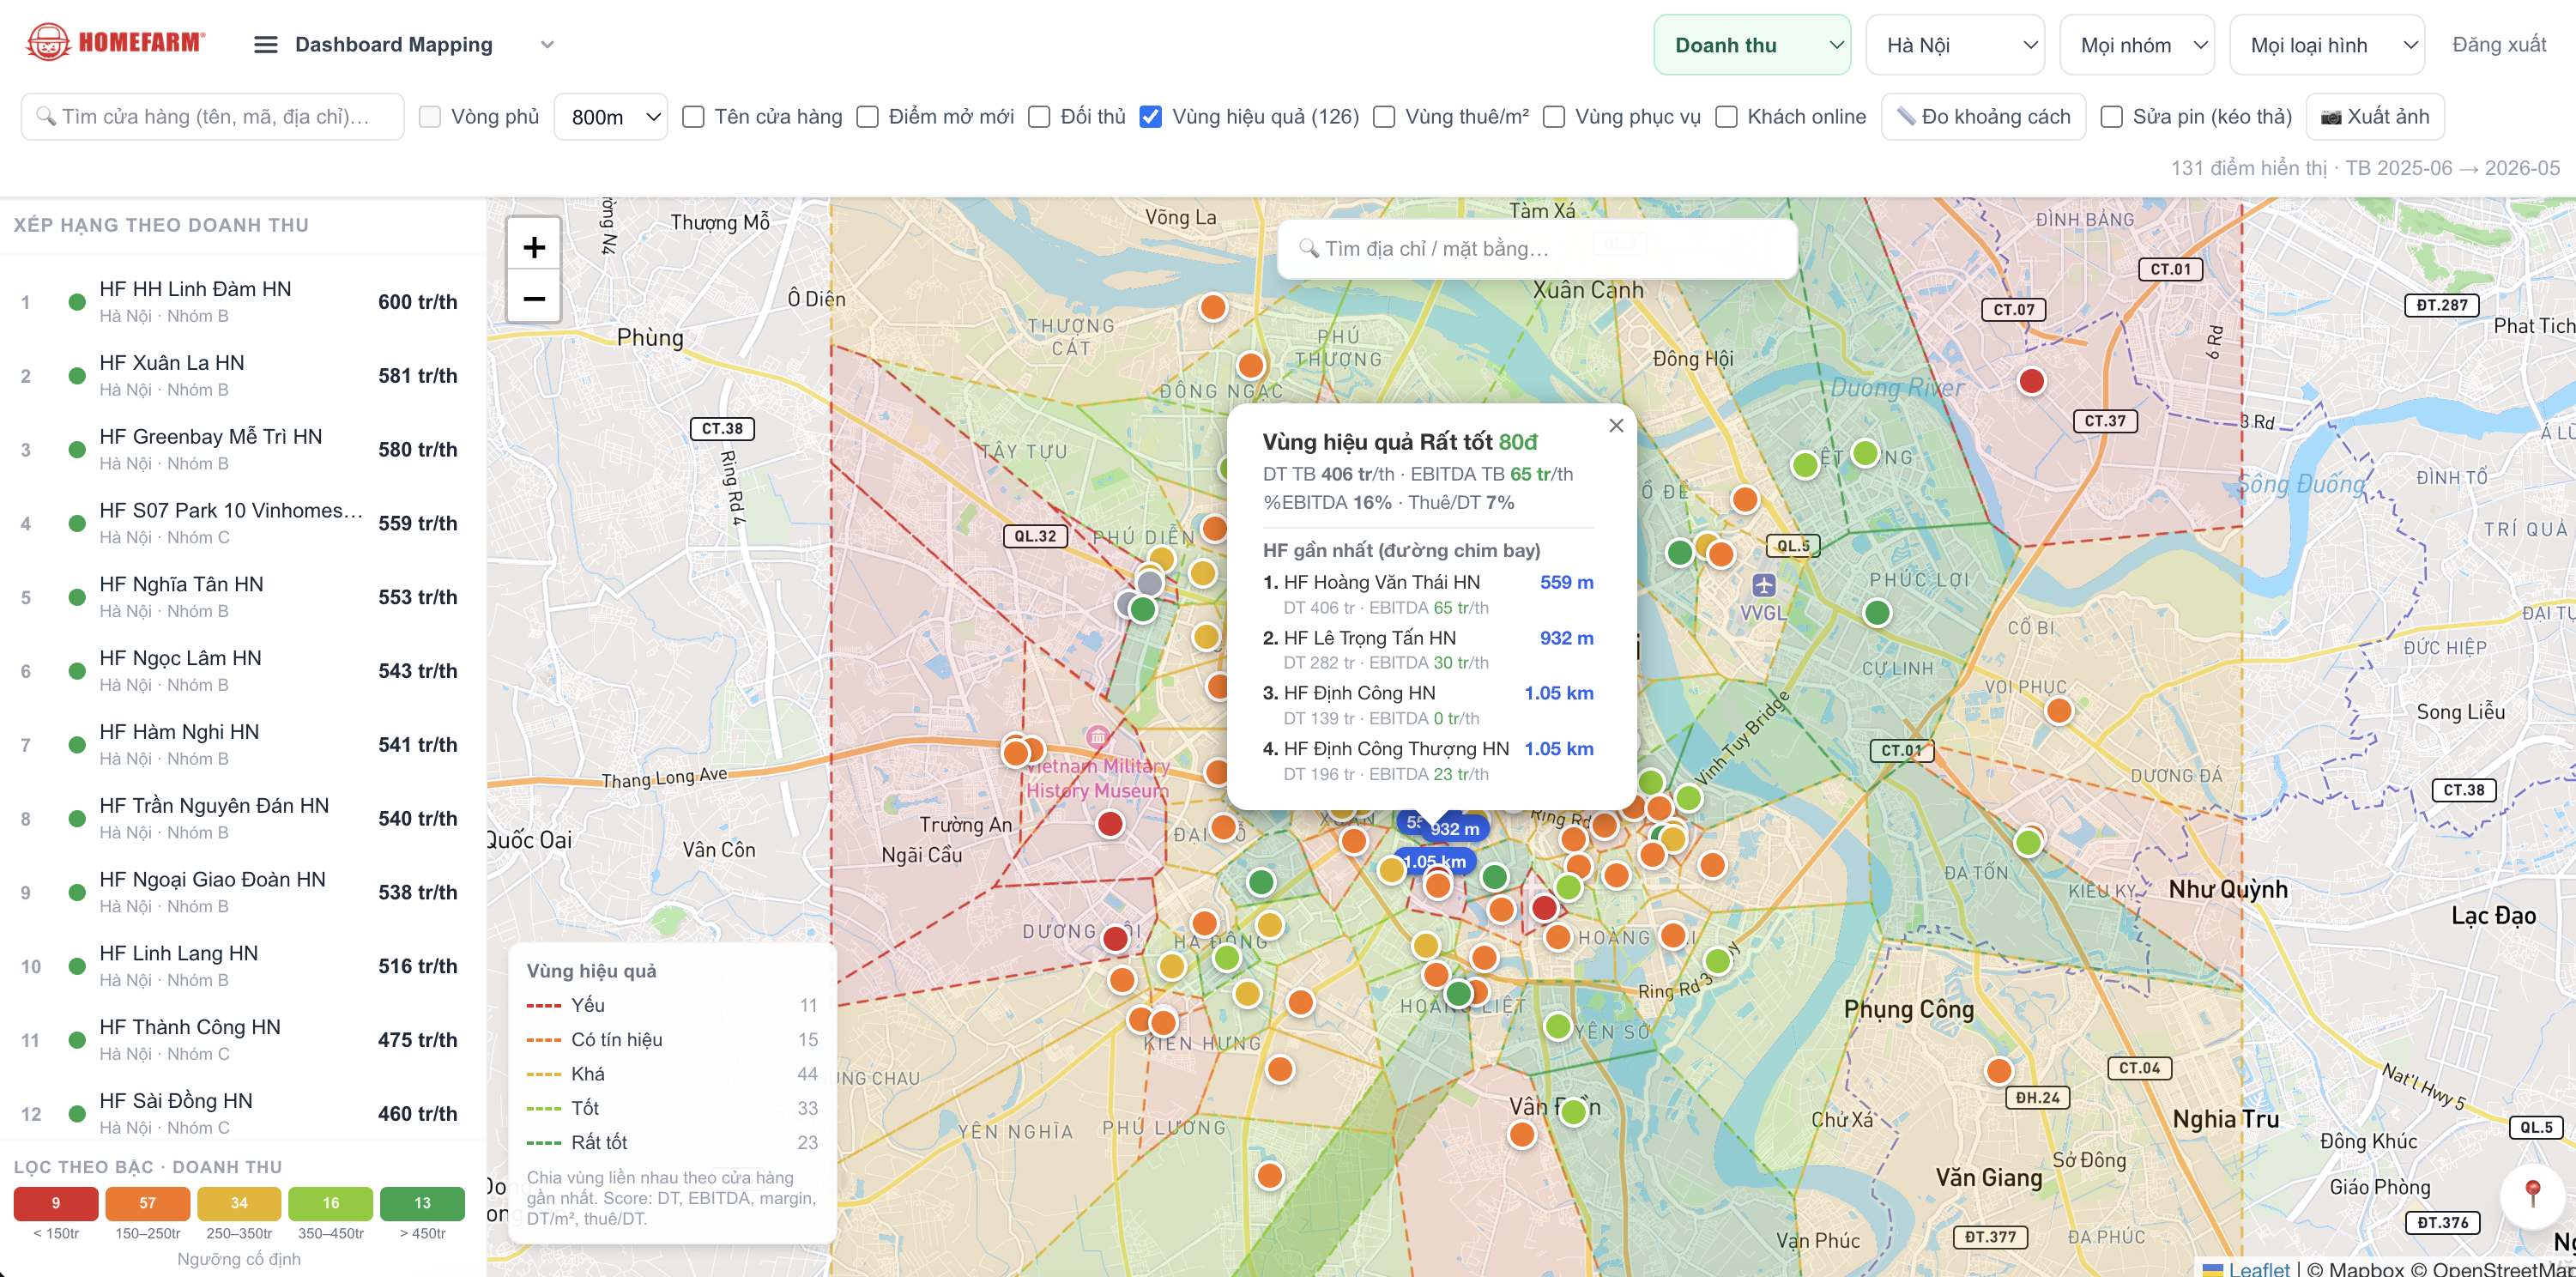The width and height of the screenshot is (2576, 1277).
Task: Click the Homefarm logo
Action: [116, 42]
